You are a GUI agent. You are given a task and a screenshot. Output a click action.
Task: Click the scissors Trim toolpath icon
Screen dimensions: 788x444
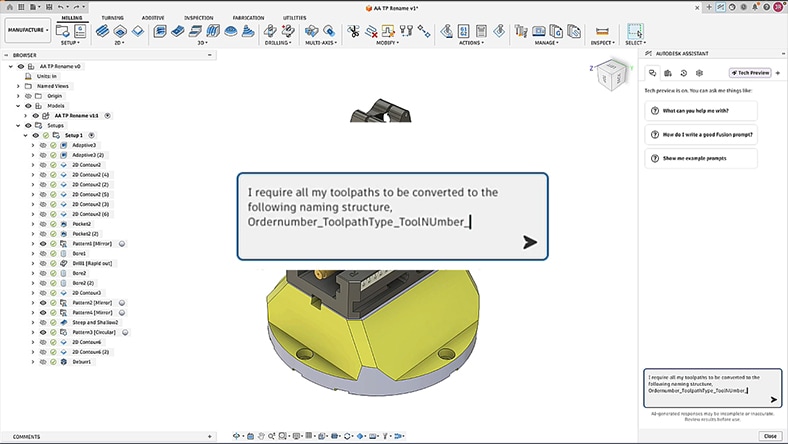pos(353,31)
